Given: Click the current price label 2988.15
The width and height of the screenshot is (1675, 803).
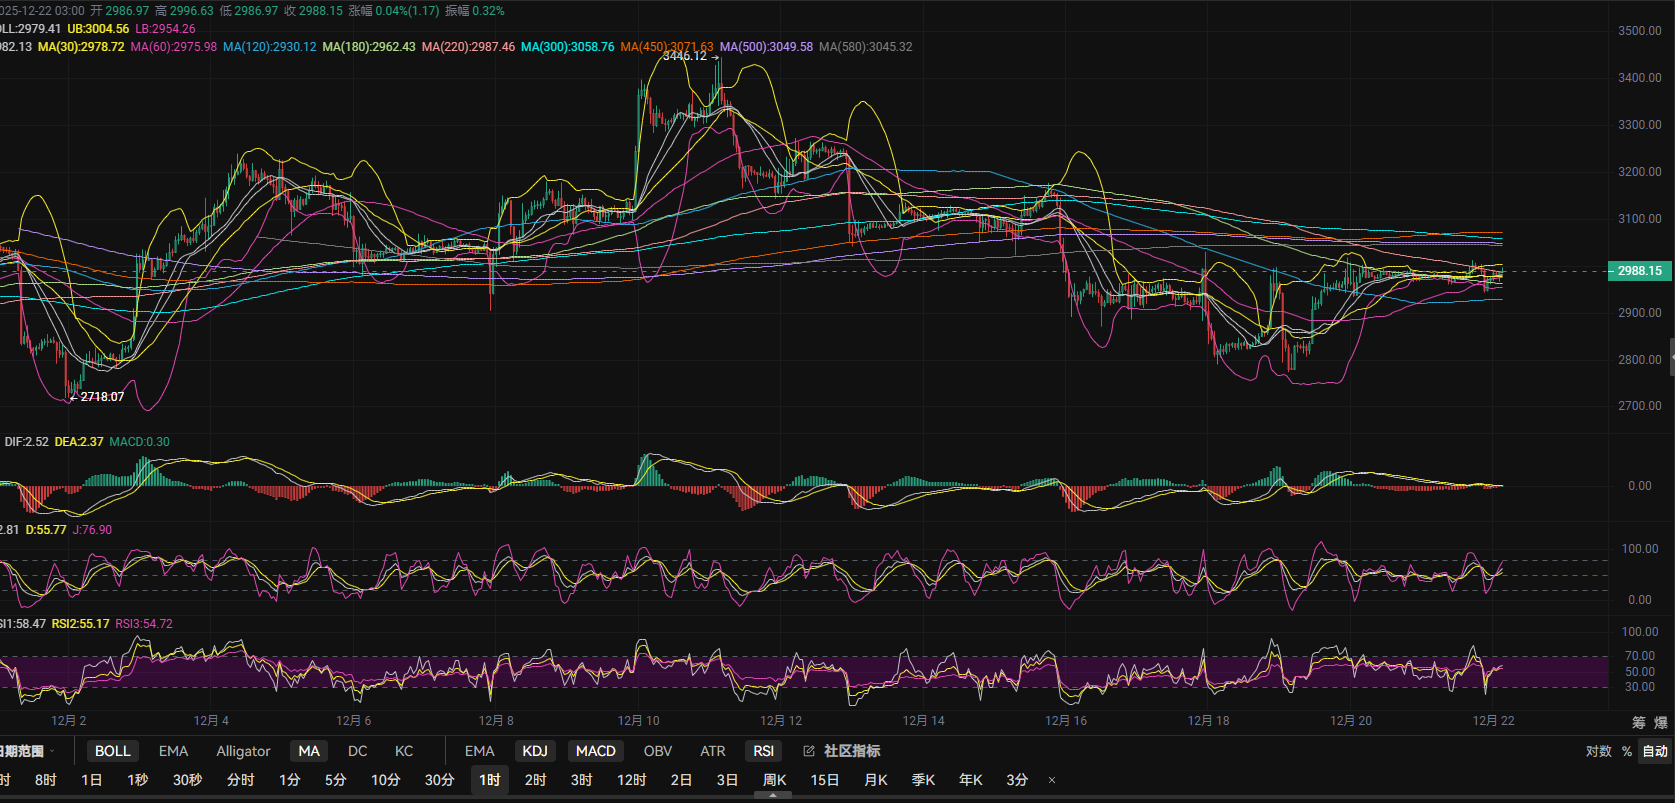Looking at the screenshot, I should point(1639,271).
